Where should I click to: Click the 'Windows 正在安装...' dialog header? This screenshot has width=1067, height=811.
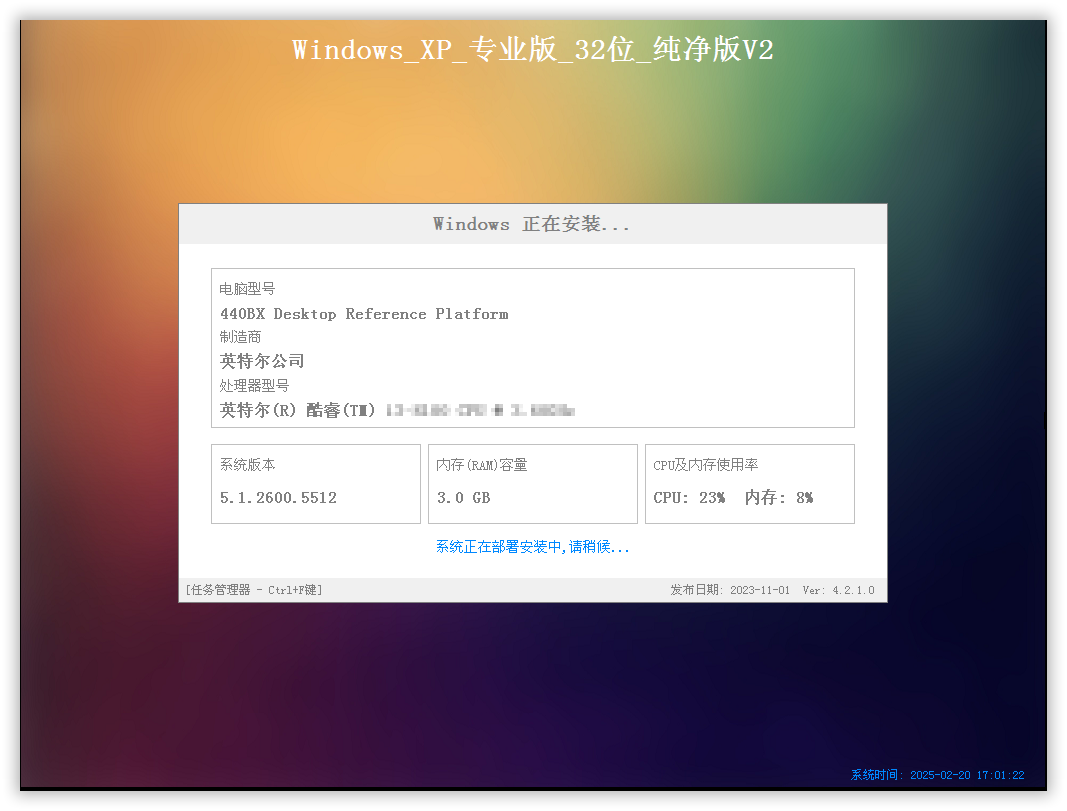pos(532,224)
